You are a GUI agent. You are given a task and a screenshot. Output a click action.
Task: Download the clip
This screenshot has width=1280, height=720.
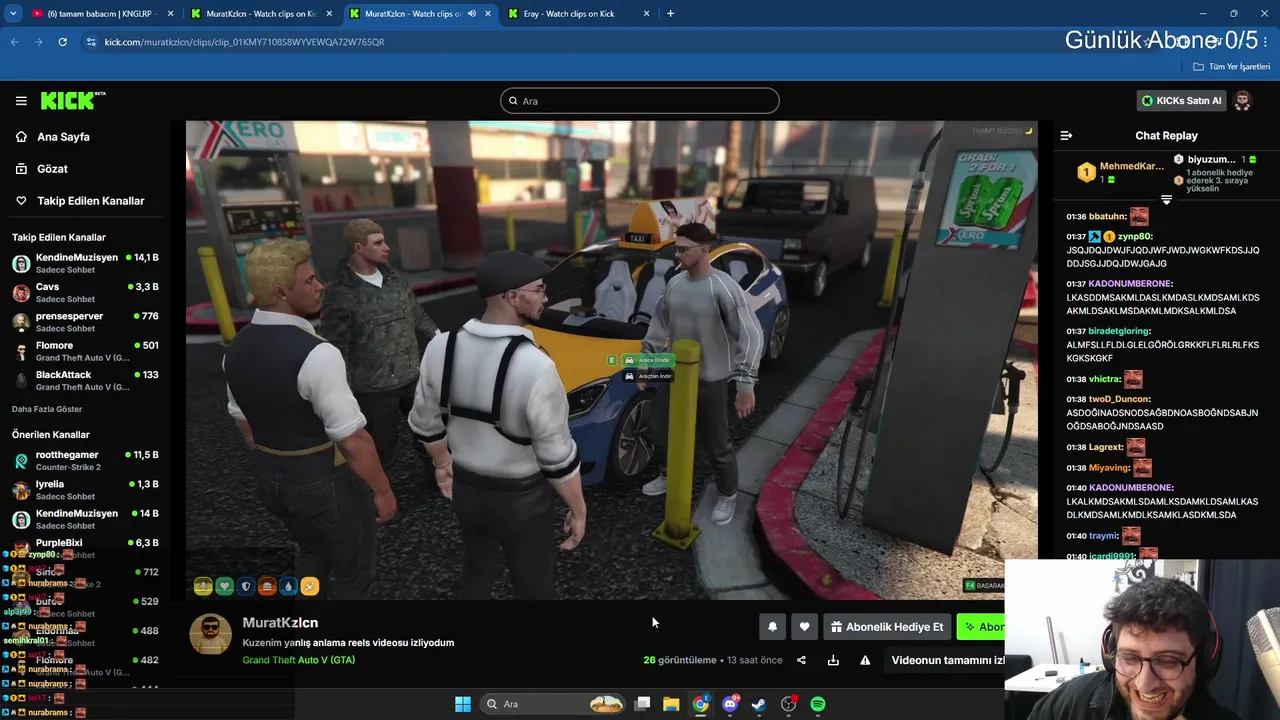833,660
